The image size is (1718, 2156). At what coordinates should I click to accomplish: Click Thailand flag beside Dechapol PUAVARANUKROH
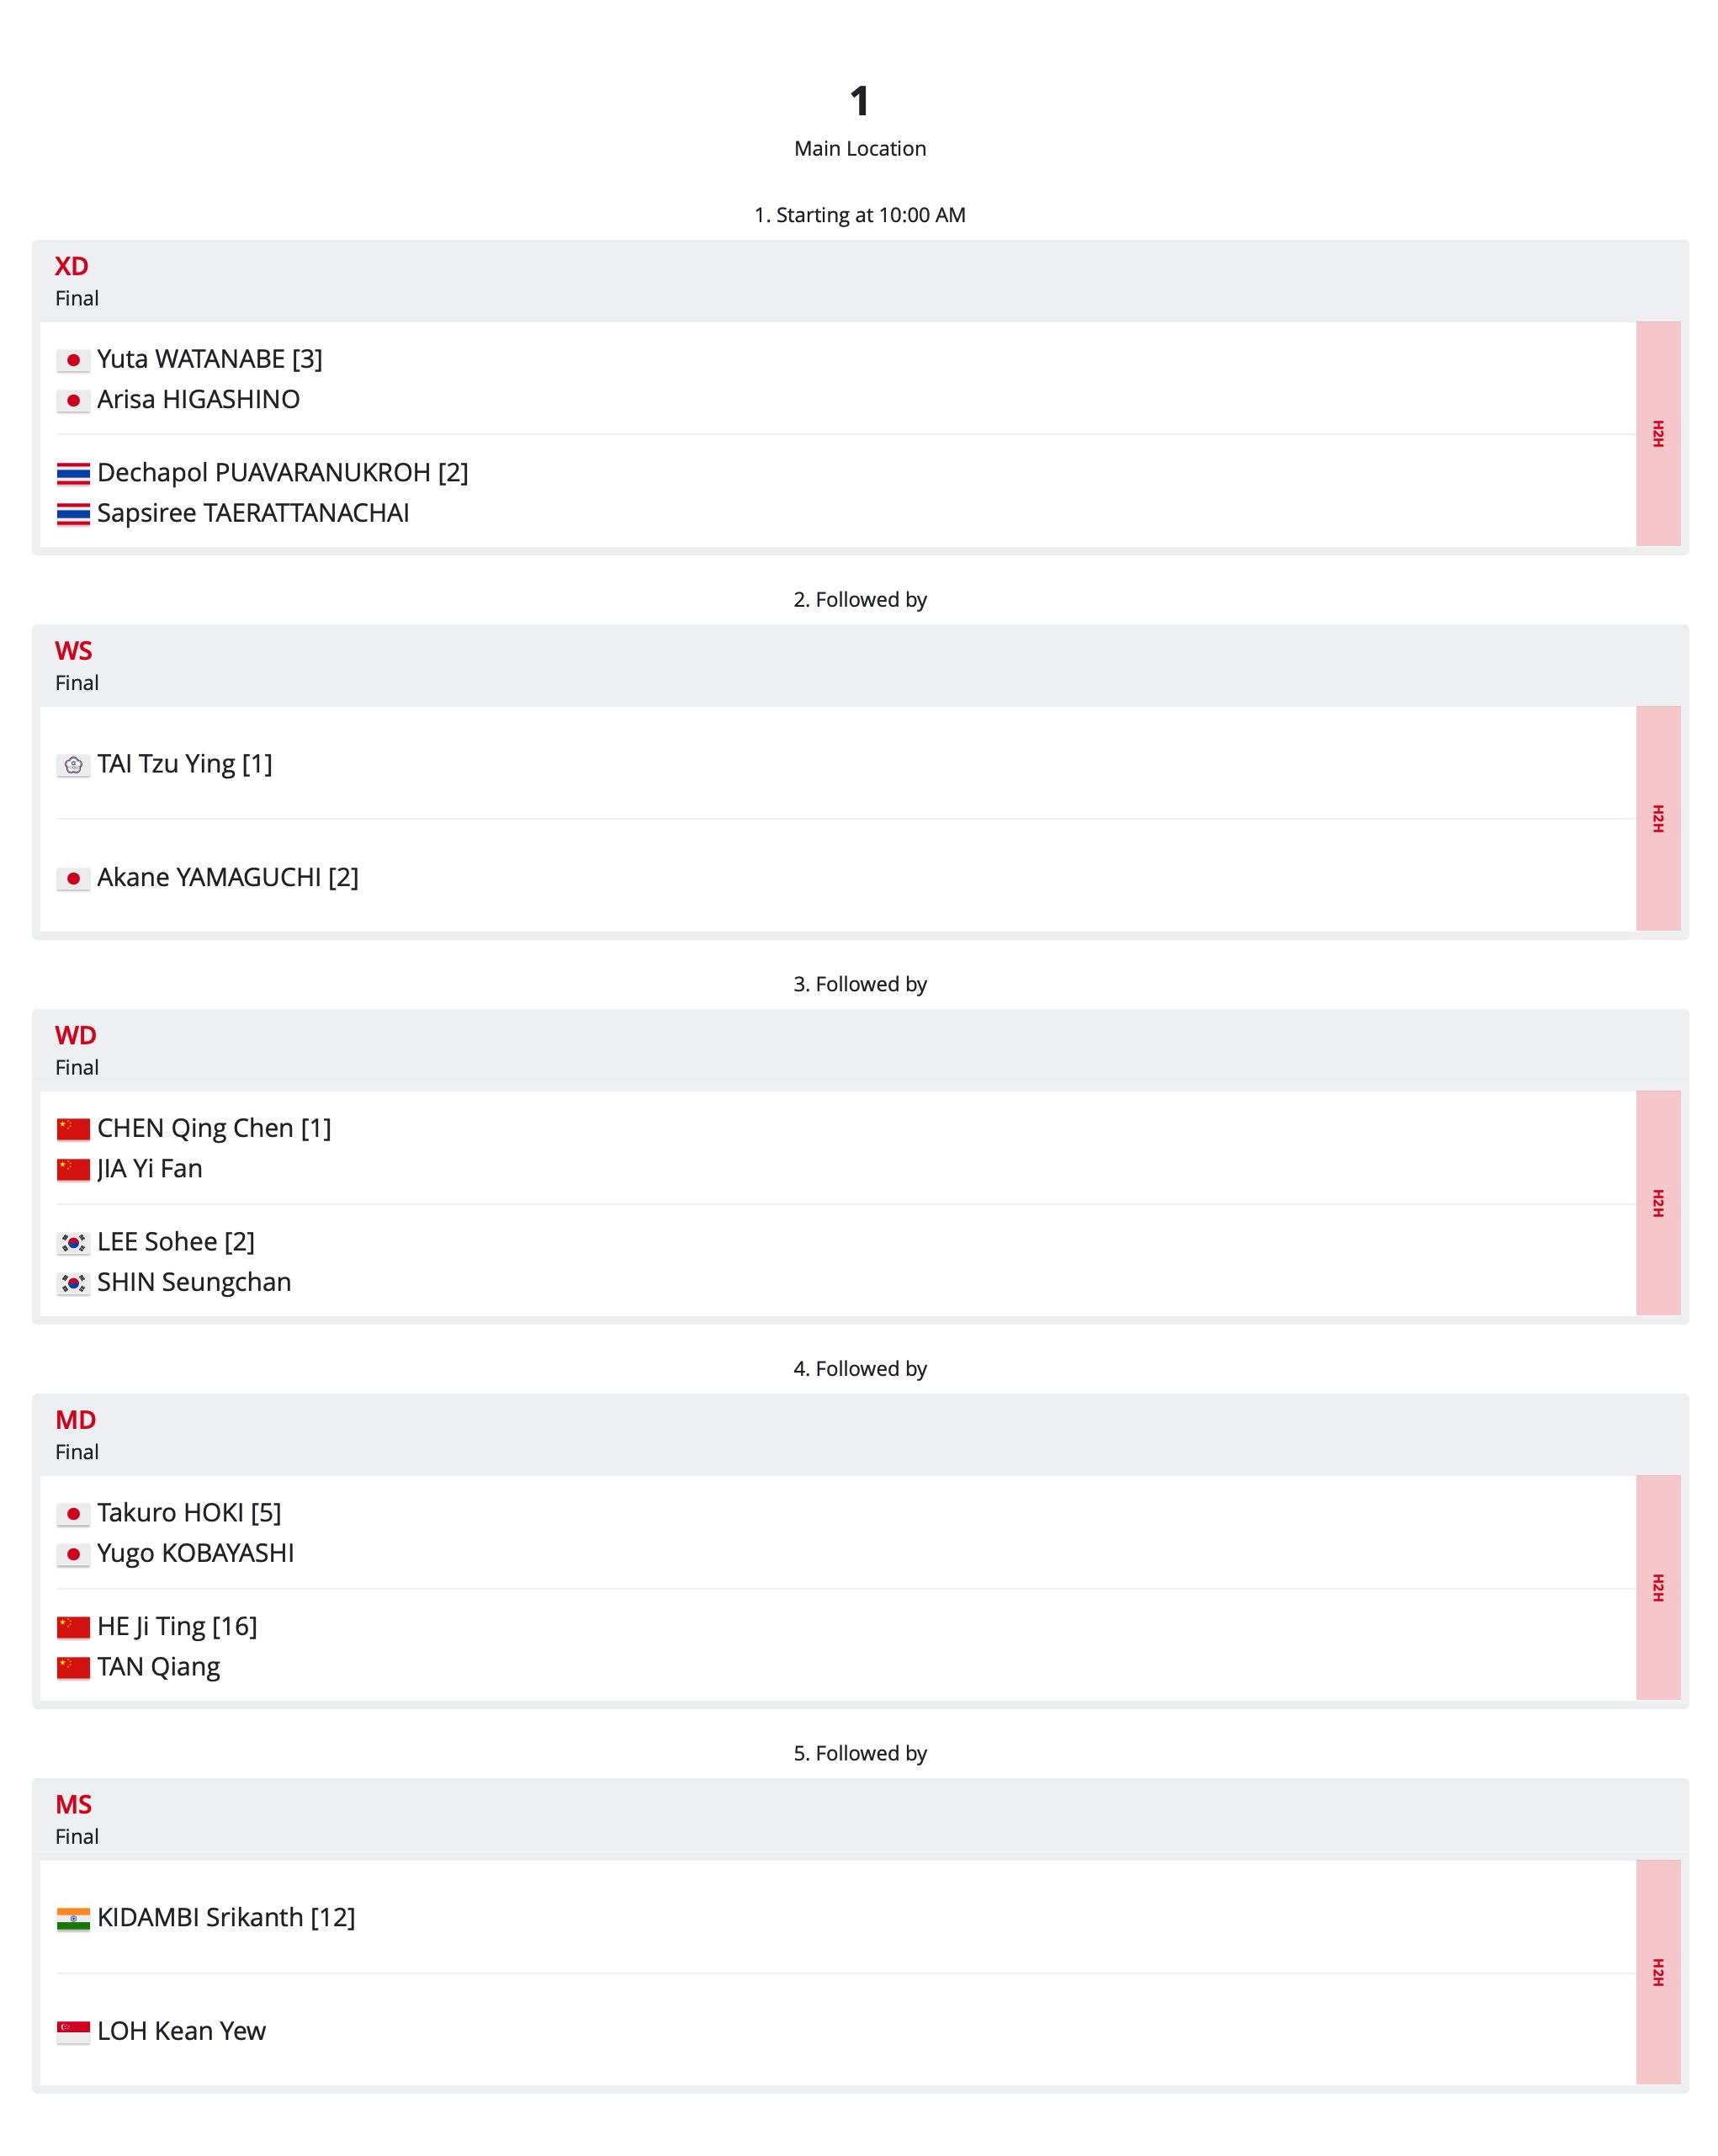tap(73, 473)
